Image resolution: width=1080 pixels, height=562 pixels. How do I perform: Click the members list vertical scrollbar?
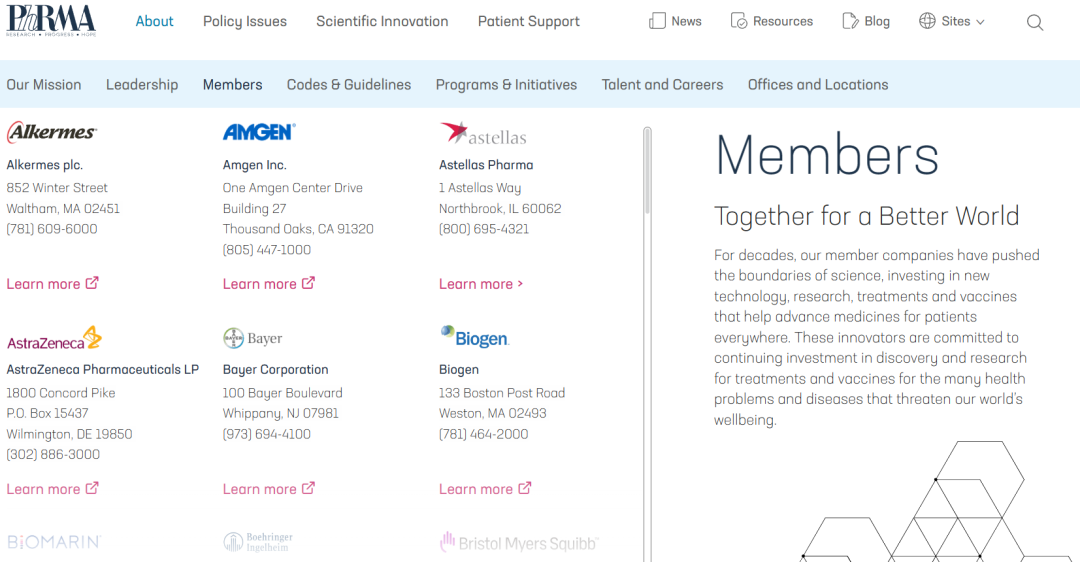click(647, 170)
